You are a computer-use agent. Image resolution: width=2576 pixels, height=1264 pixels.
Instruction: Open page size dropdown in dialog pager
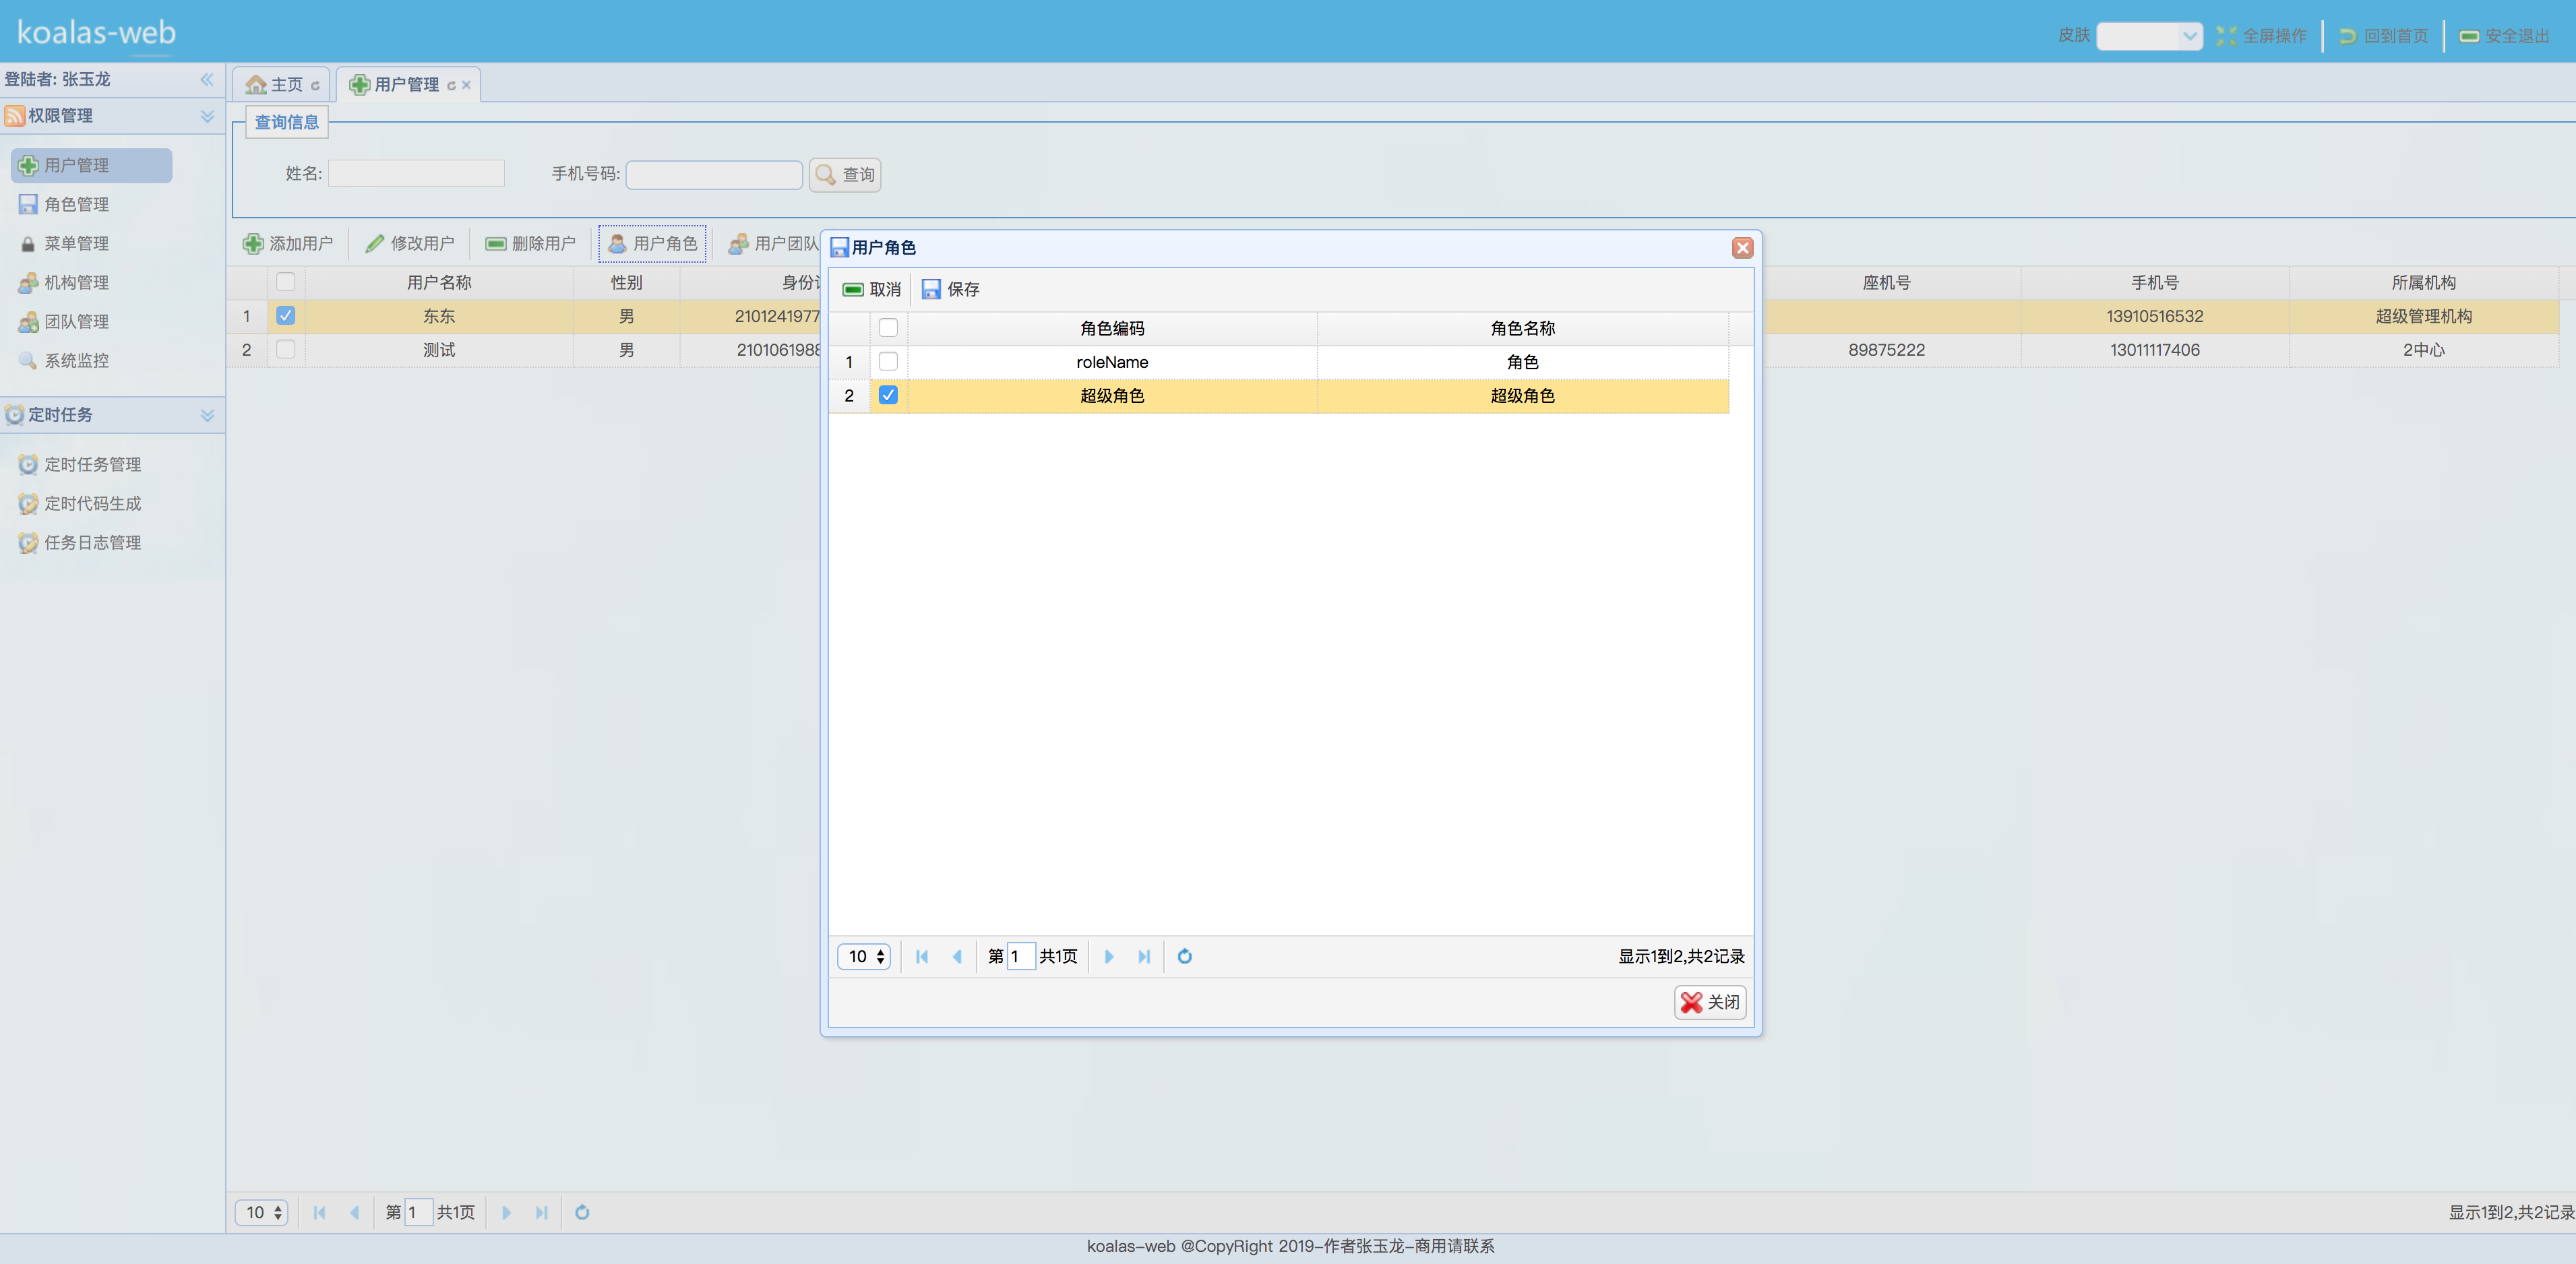[864, 957]
